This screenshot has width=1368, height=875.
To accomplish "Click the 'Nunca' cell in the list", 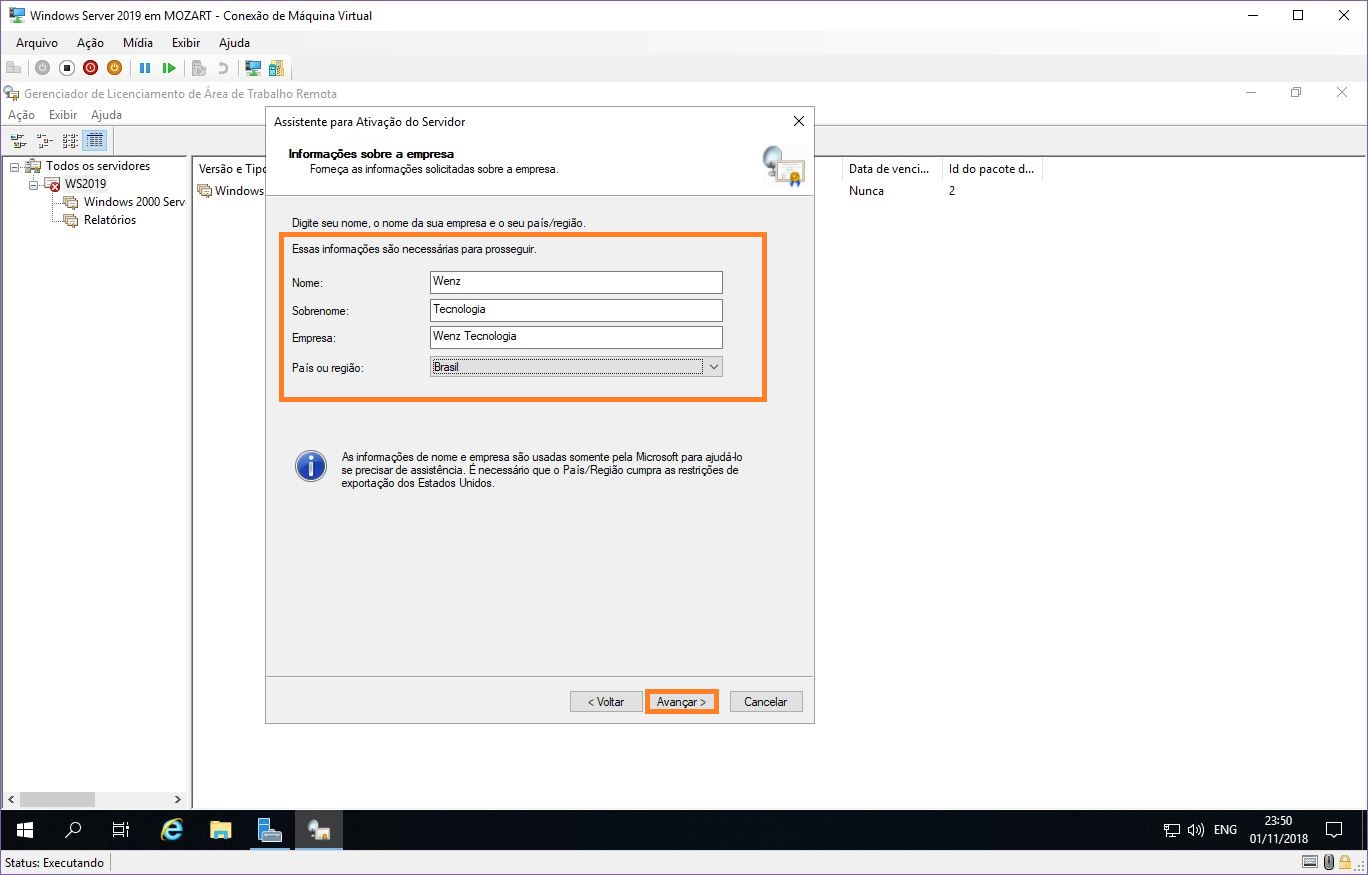I will pyautogui.click(x=866, y=191).
